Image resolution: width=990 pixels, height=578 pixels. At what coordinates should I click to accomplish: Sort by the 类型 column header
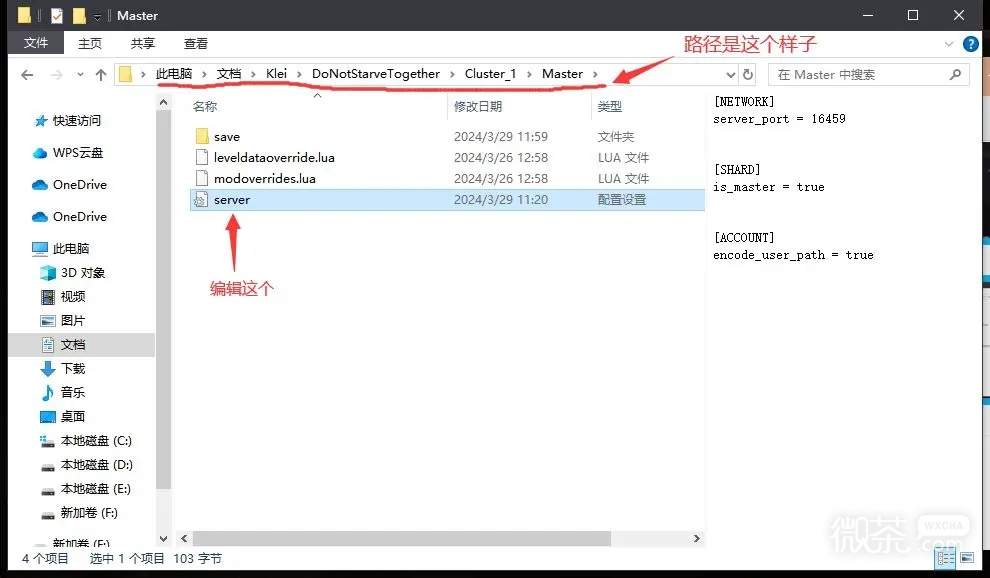(x=610, y=107)
